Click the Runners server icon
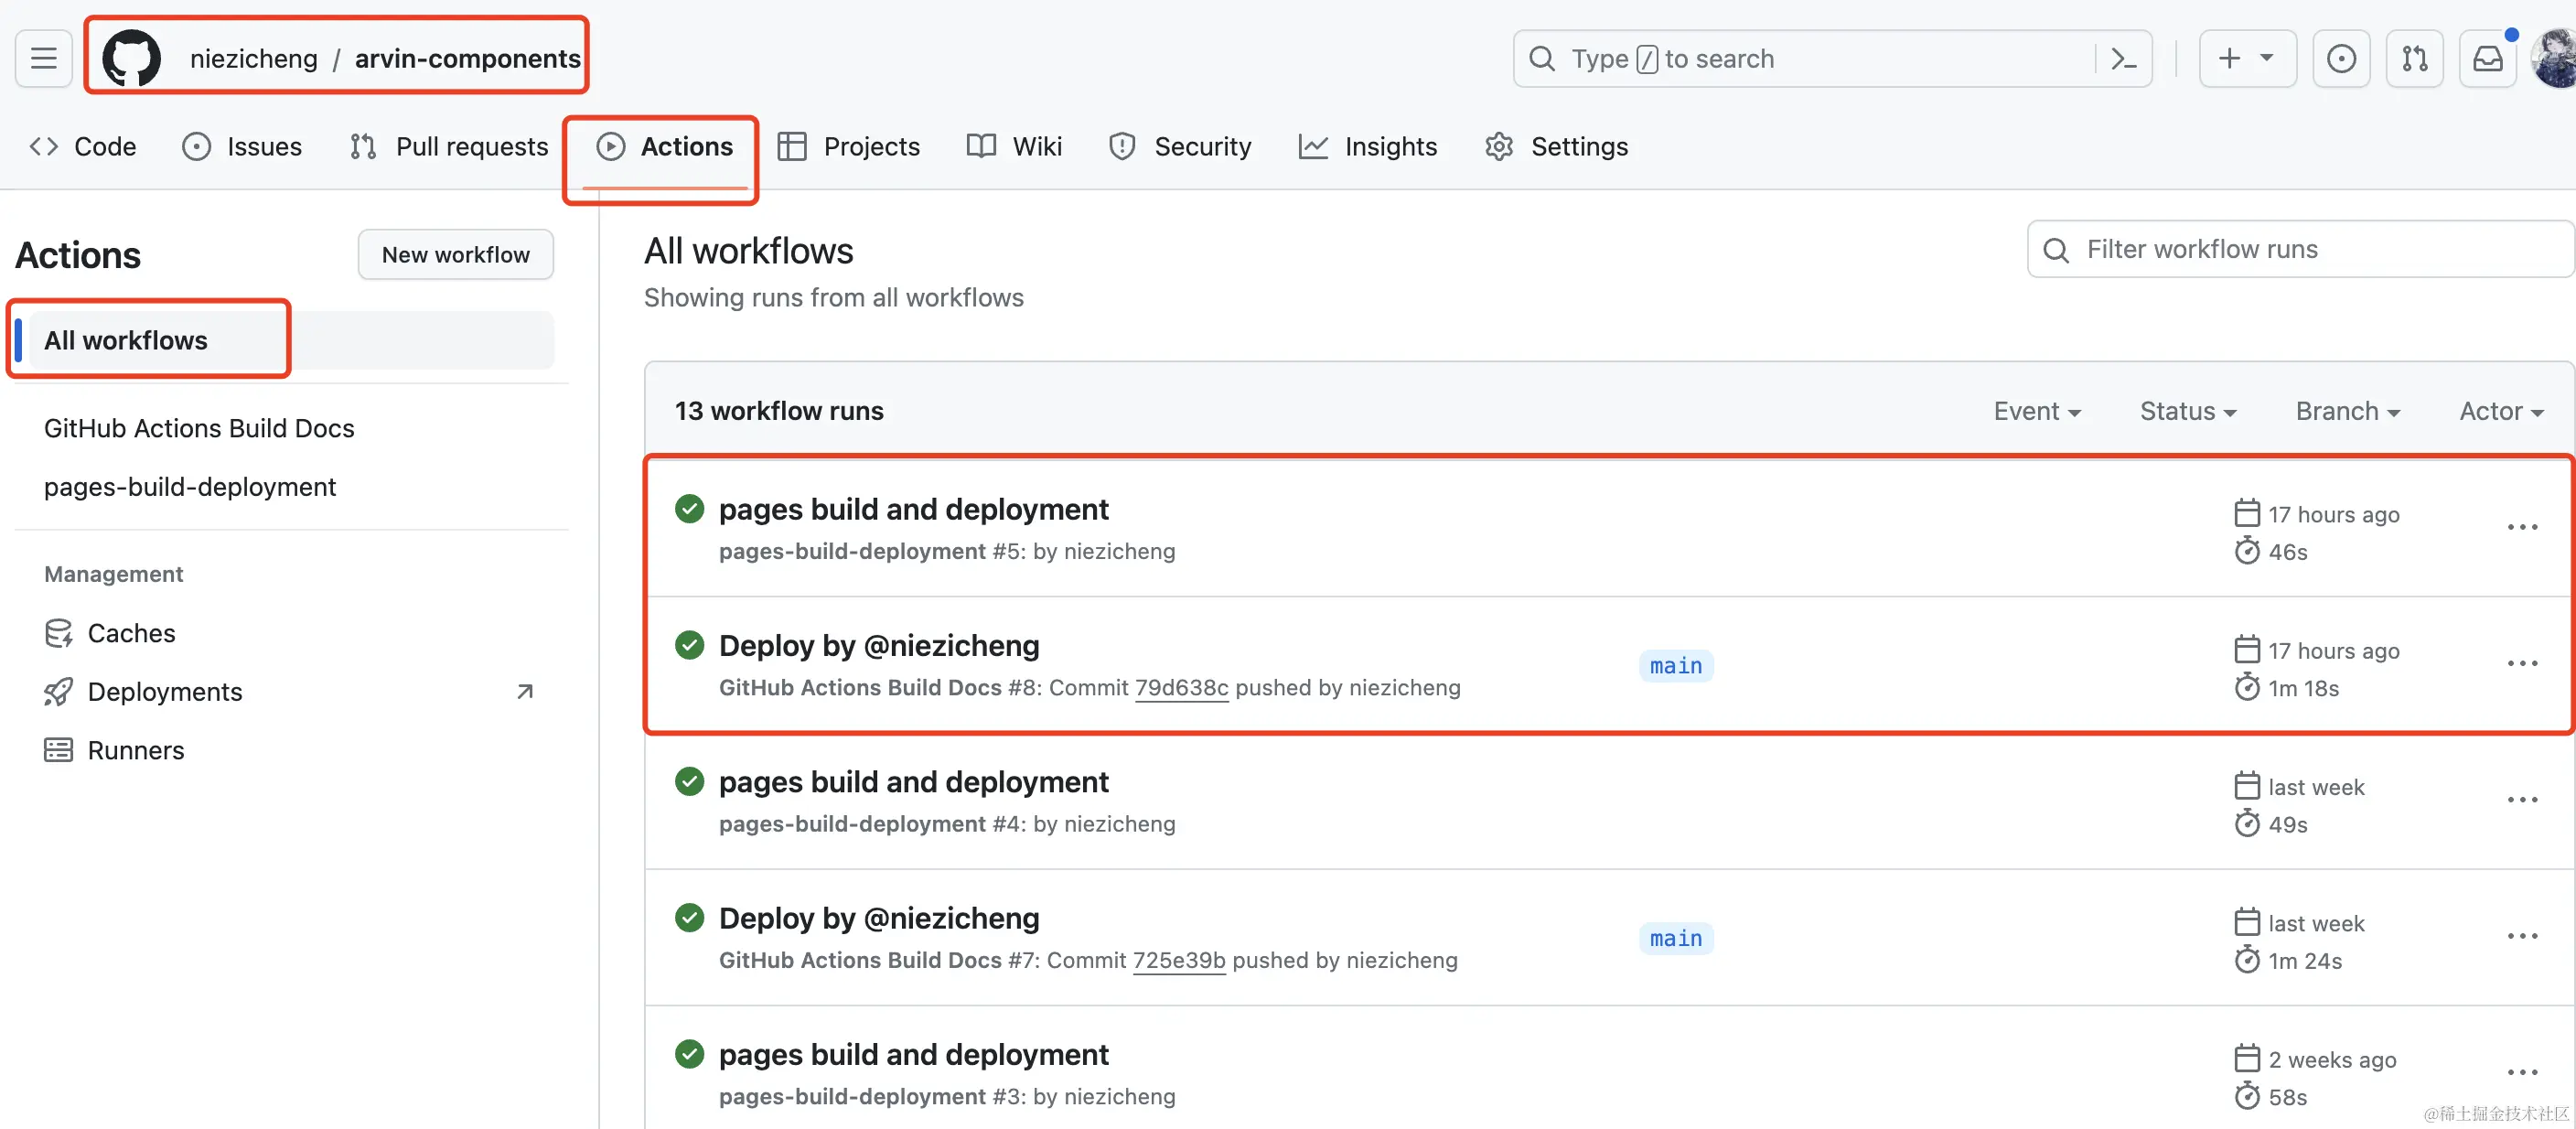This screenshot has width=2576, height=1129. click(x=58, y=750)
